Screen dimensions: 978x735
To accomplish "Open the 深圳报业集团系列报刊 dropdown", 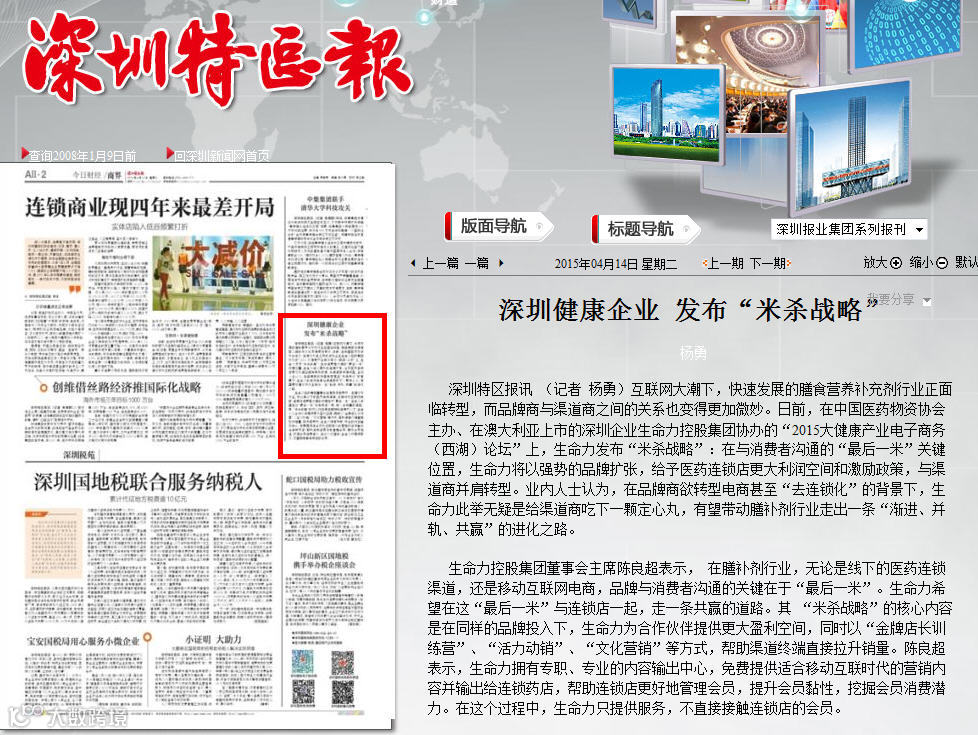I will tap(849, 229).
